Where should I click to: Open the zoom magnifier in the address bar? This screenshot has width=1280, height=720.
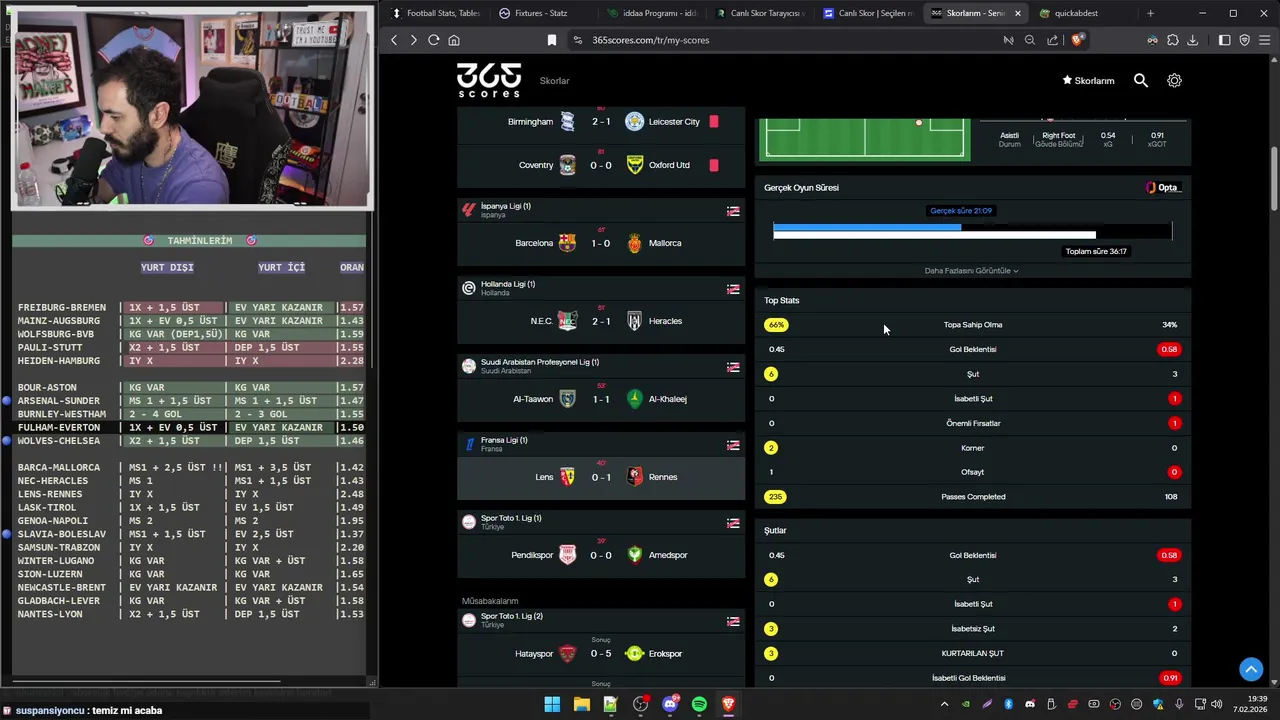point(1030,40)
